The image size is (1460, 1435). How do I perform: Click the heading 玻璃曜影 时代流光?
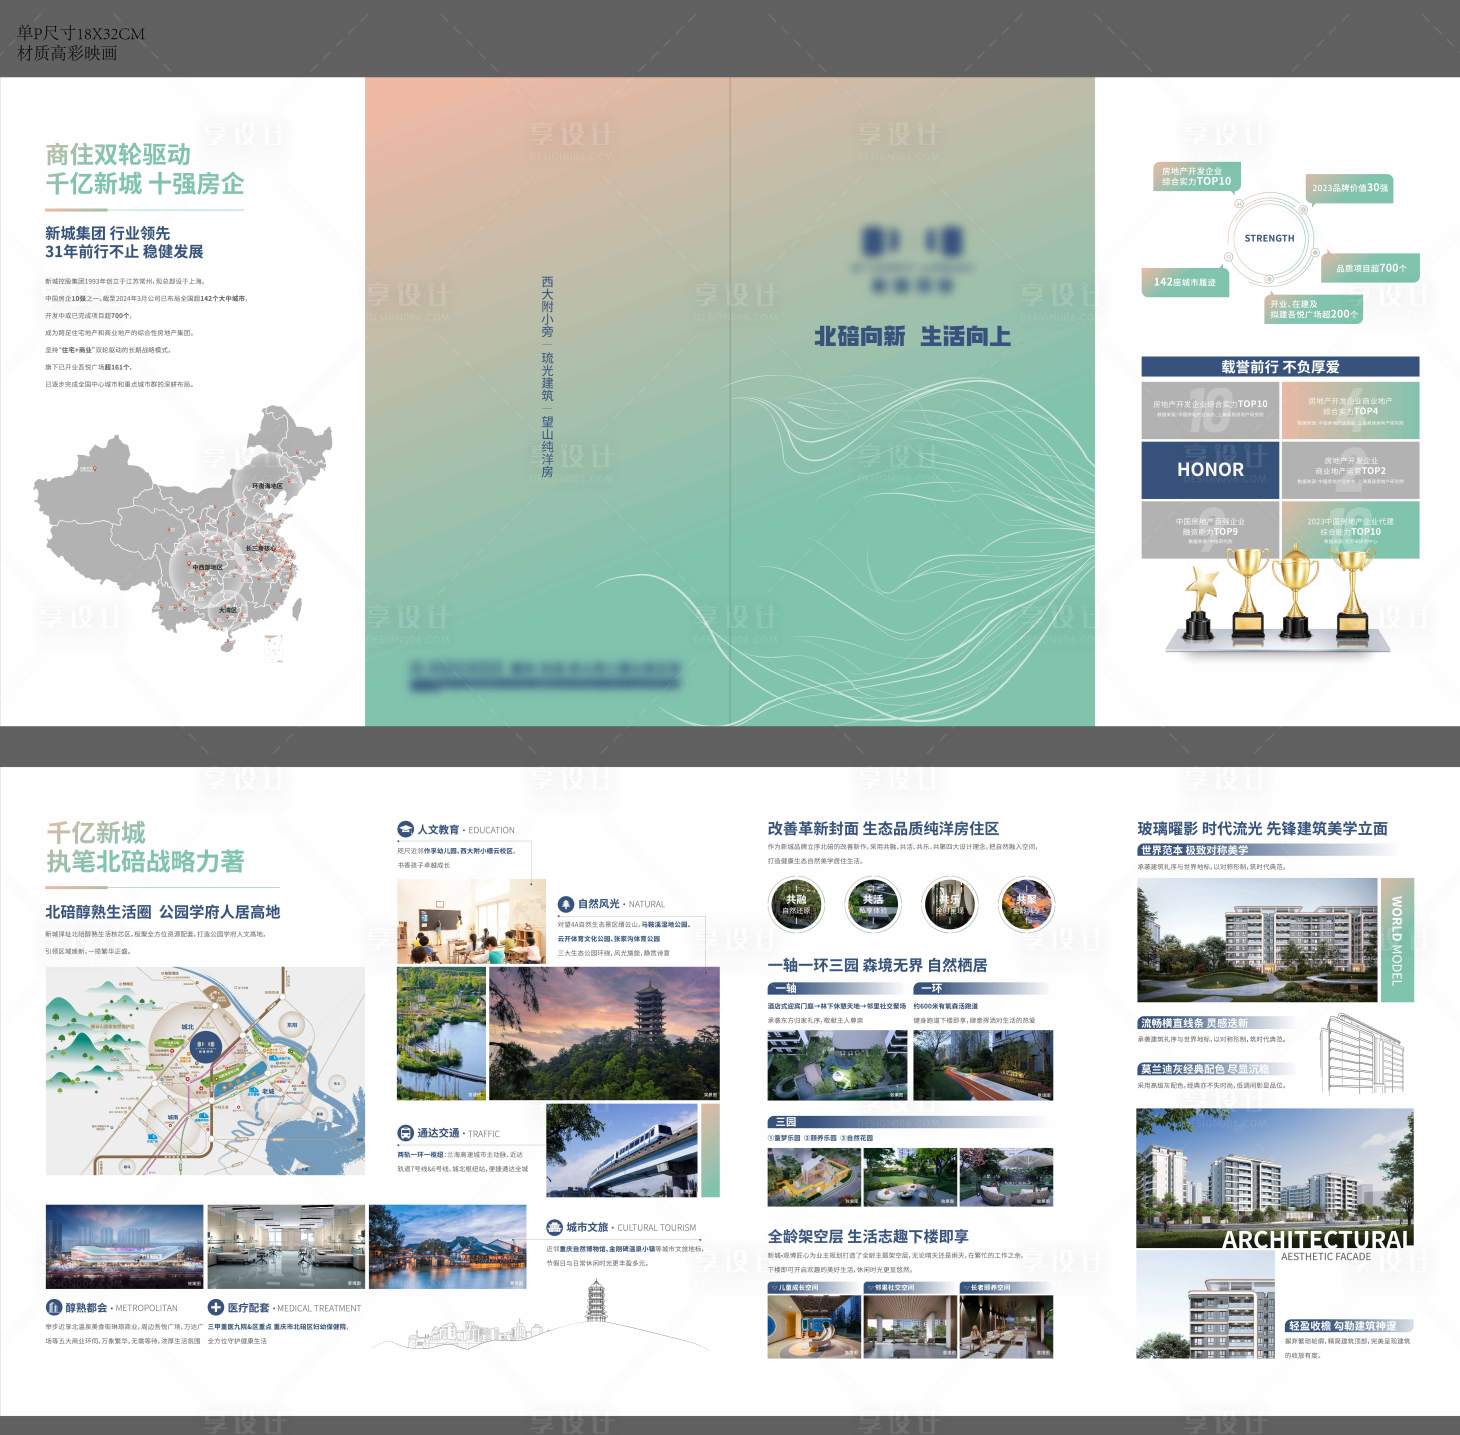pos(1198,829)
